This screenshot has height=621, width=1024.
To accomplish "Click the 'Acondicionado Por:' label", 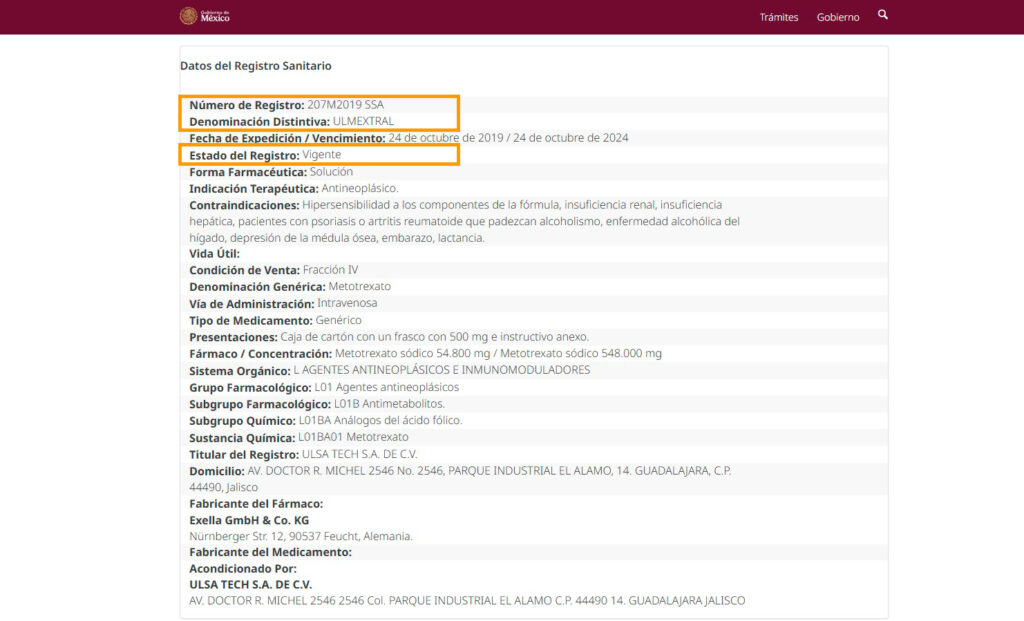I will pos(243,568).
